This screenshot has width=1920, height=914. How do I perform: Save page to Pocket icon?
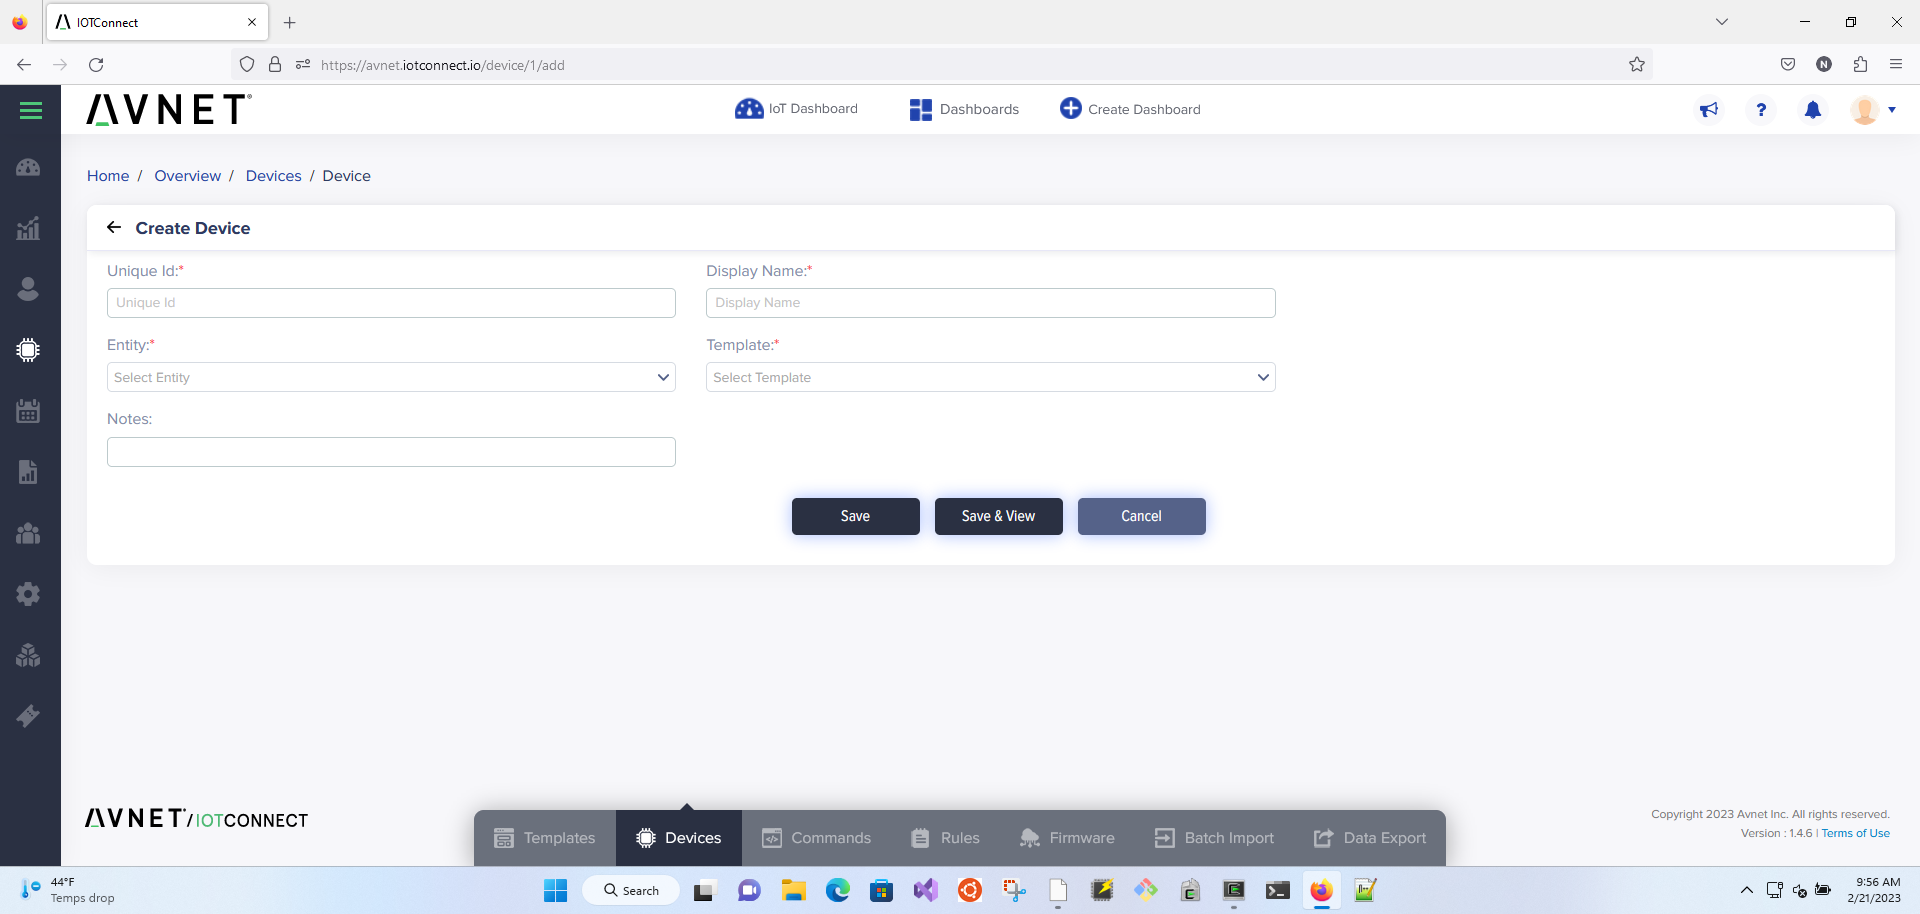click(x=1788, y=65)
